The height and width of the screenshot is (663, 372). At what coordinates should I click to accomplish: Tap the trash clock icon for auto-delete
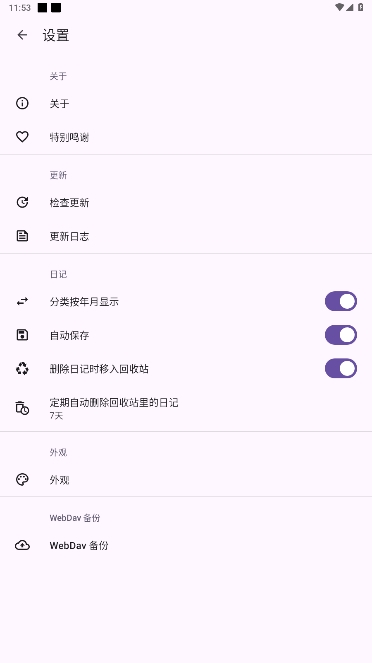[22, 408]
